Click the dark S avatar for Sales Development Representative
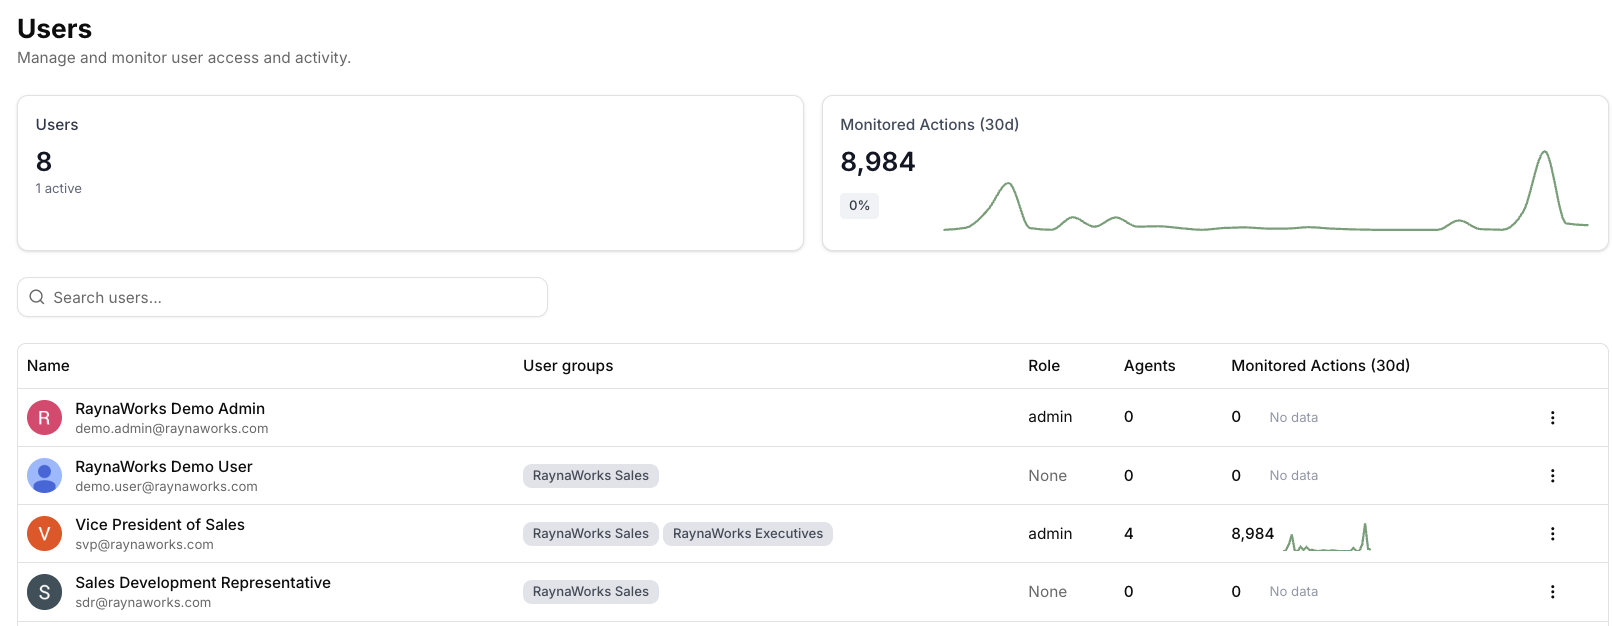Screen dimensions: 1612x626 pyautogui.click(x=44, y=592)
